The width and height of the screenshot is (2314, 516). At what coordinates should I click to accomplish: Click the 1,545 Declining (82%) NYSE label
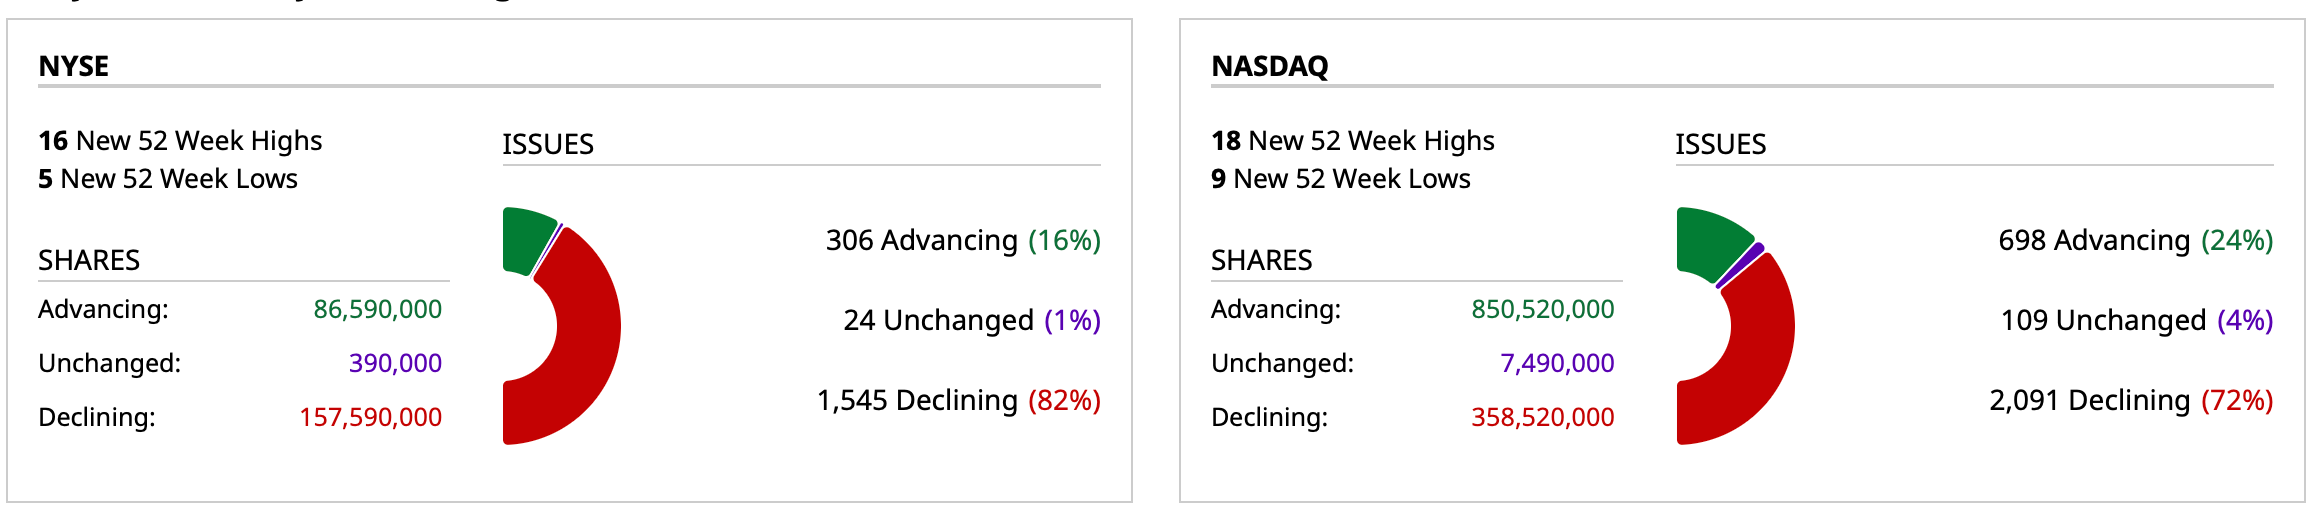(958, 400)
